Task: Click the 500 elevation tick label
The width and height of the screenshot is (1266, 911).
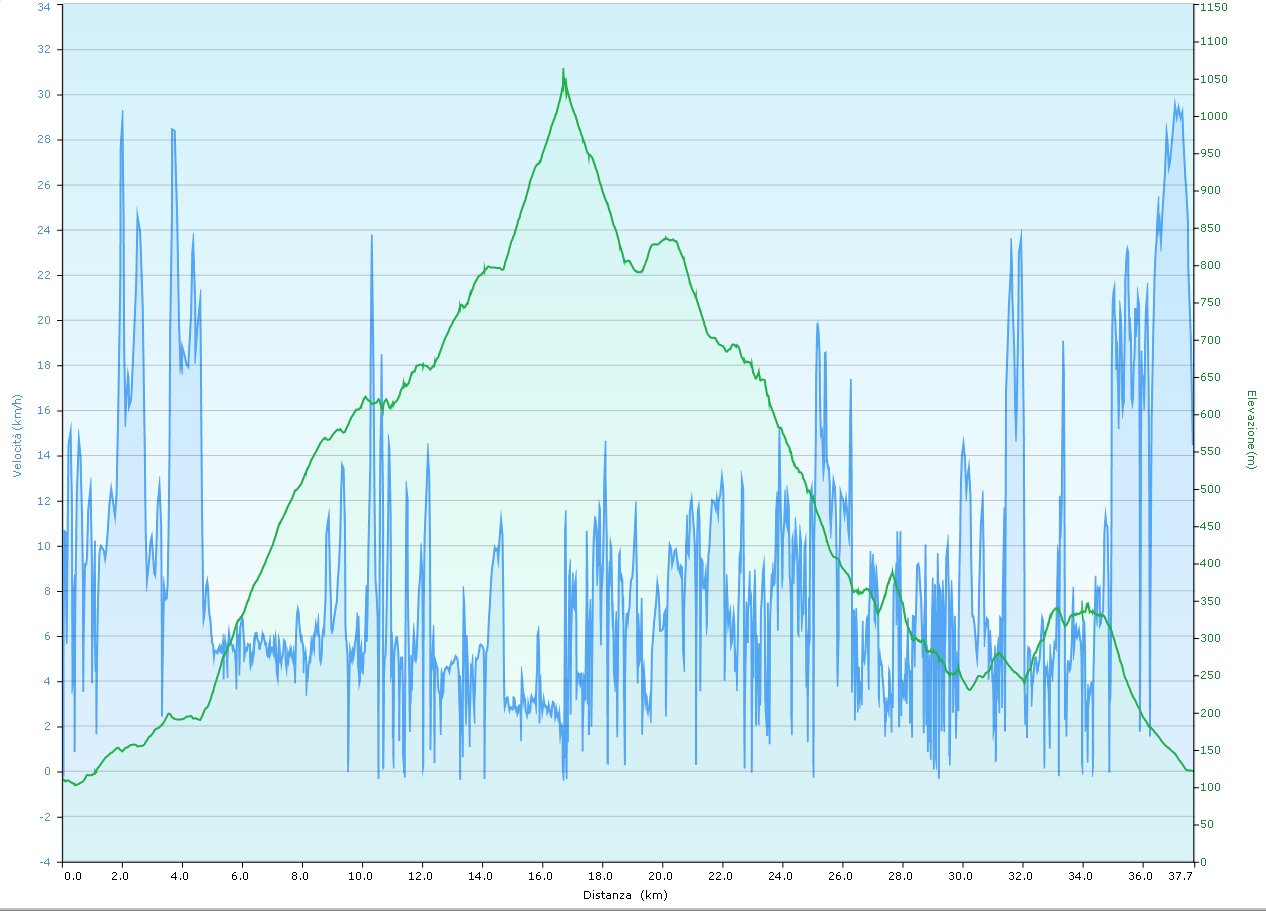Action: (x=1208, y=489)
